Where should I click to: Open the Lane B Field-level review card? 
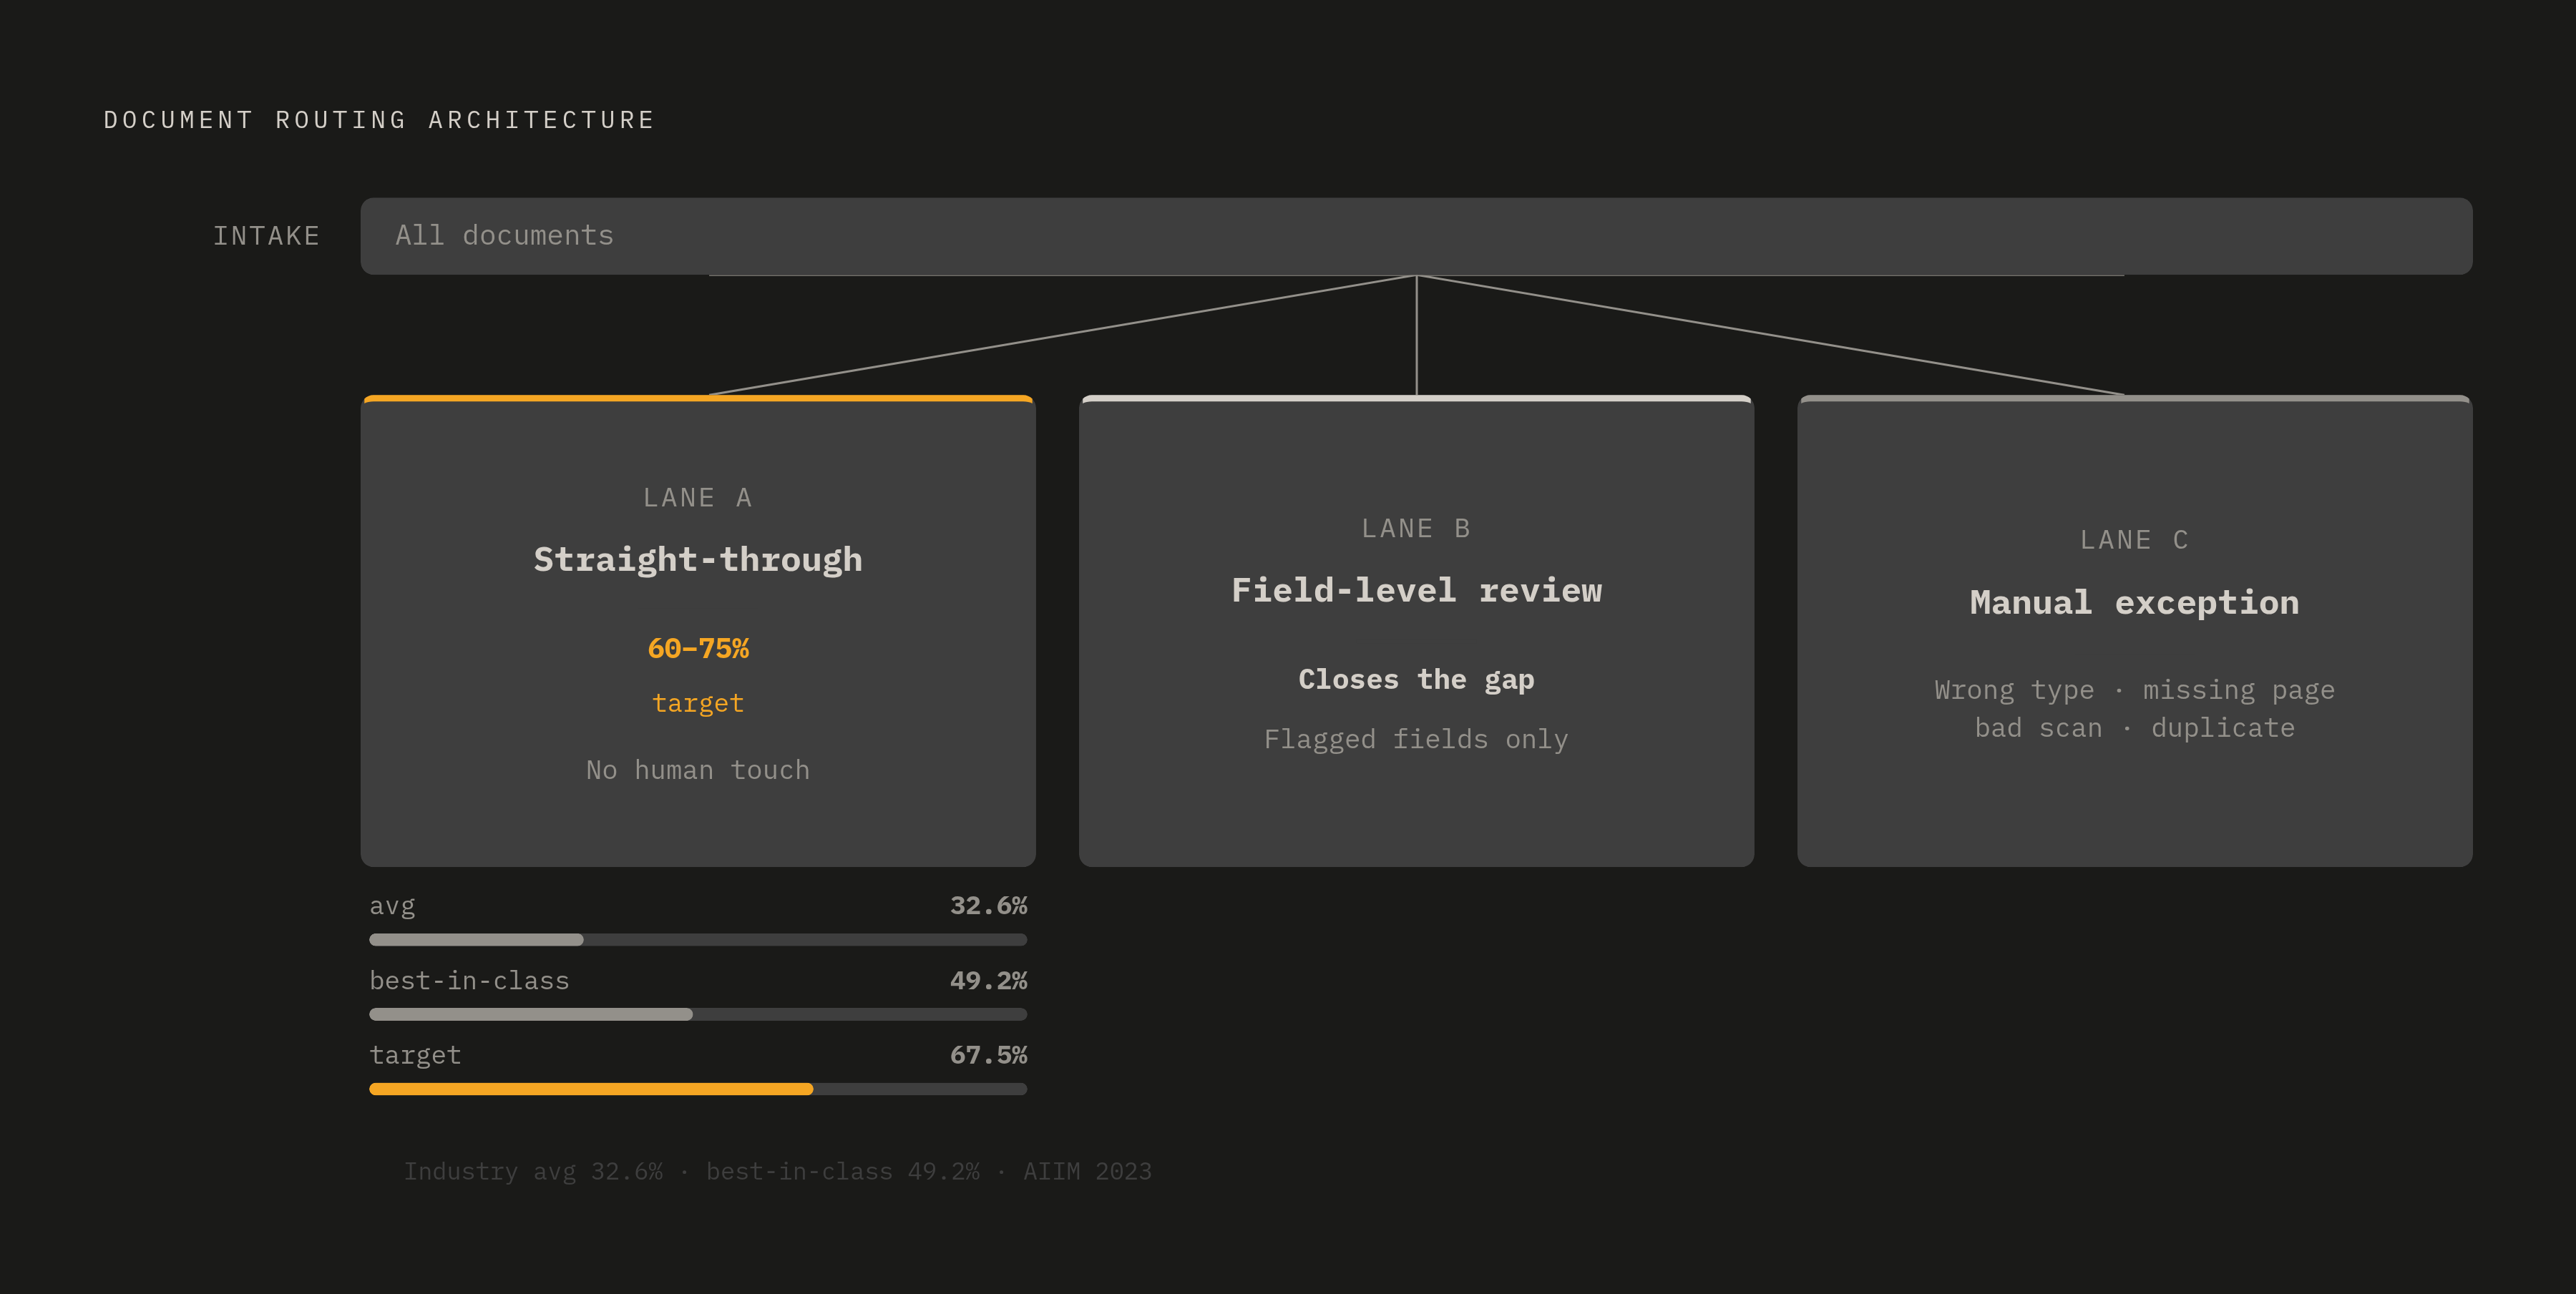click(1416, 631)
